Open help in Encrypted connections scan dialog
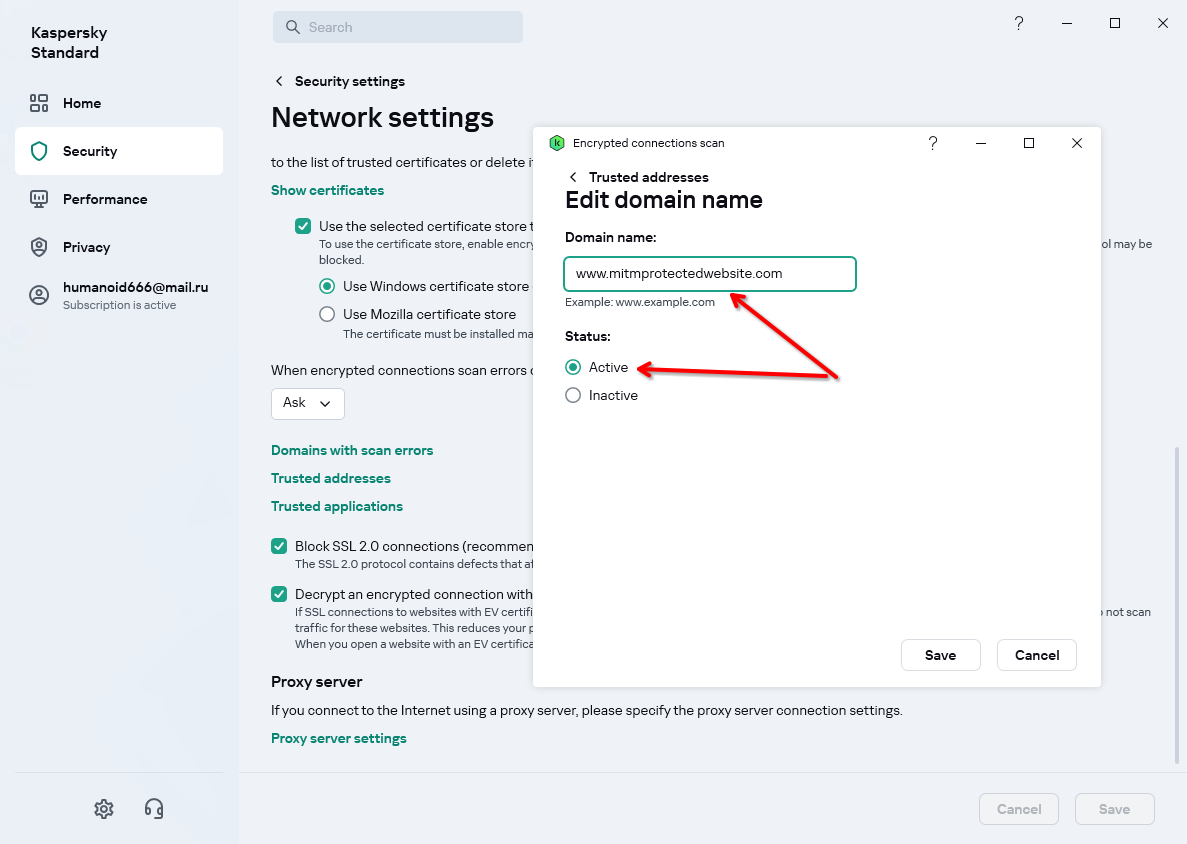 click(933, 143)
